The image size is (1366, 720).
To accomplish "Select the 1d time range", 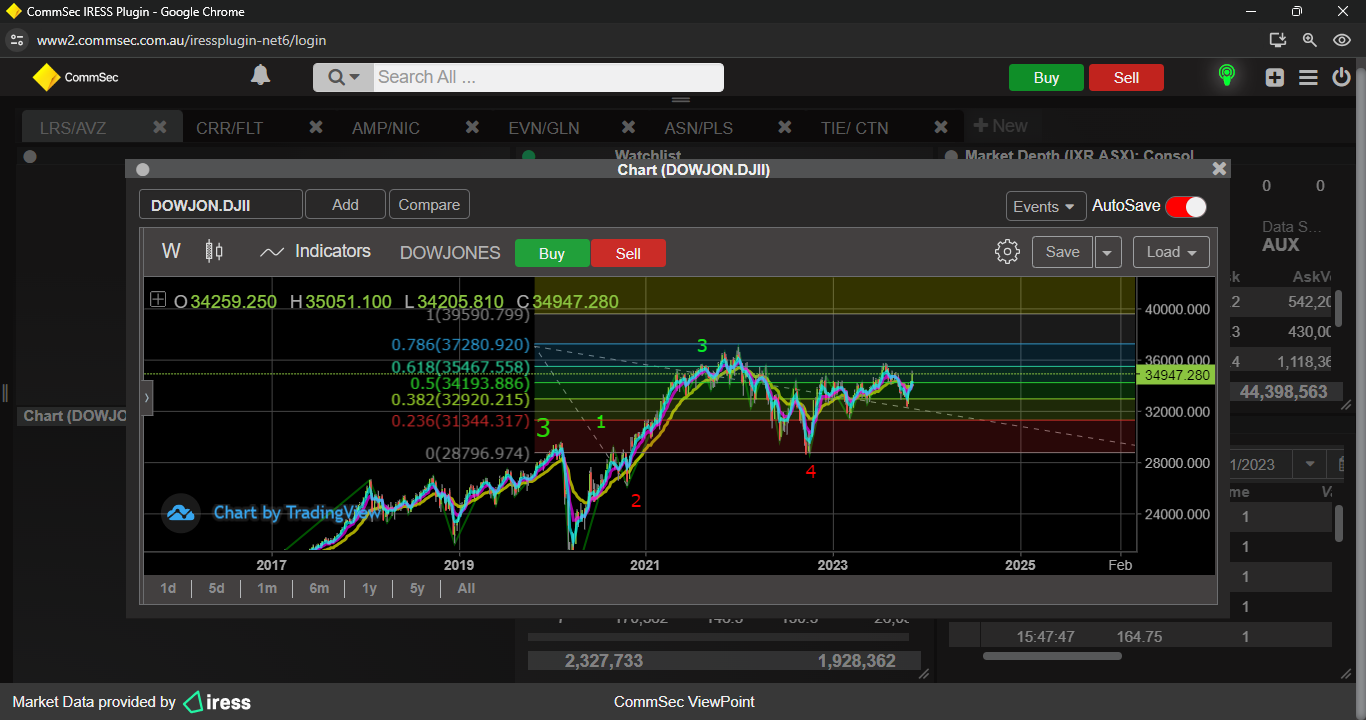I will [168, 588].
